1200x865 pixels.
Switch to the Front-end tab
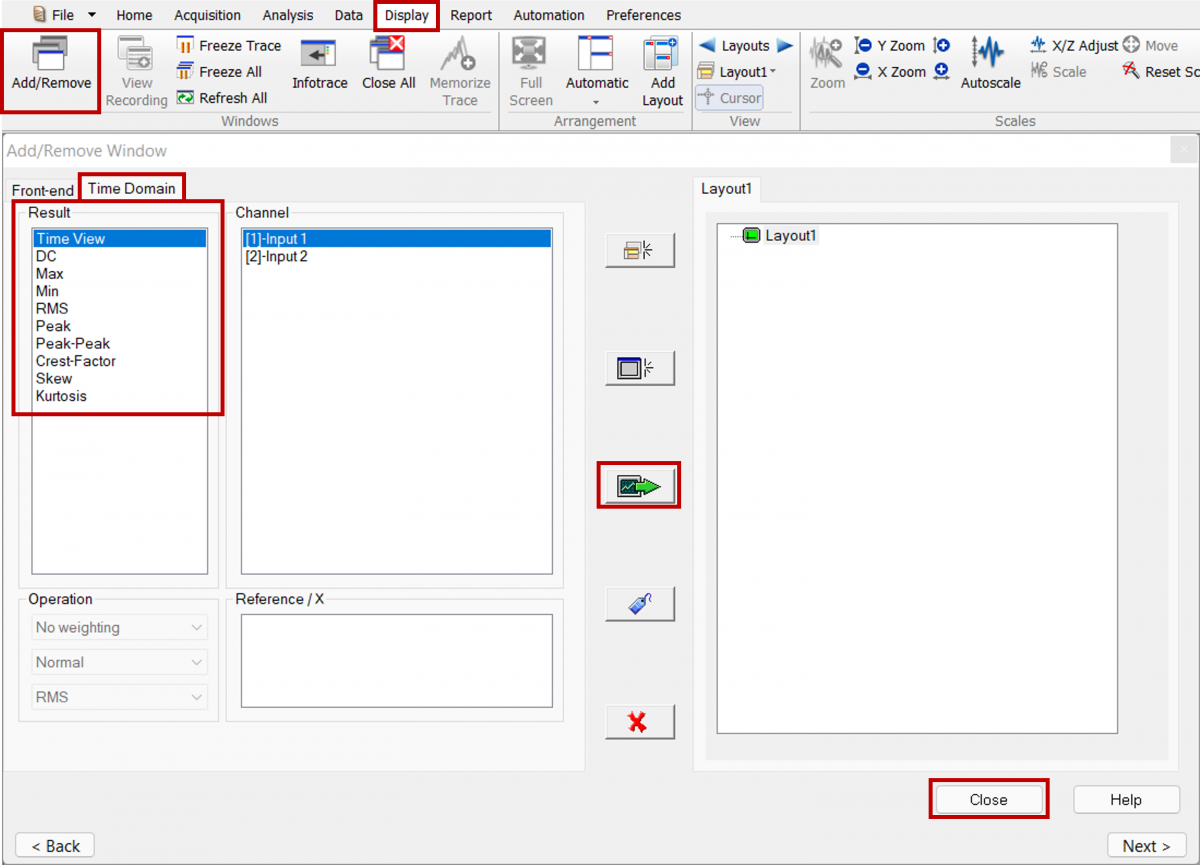[43, 190]
